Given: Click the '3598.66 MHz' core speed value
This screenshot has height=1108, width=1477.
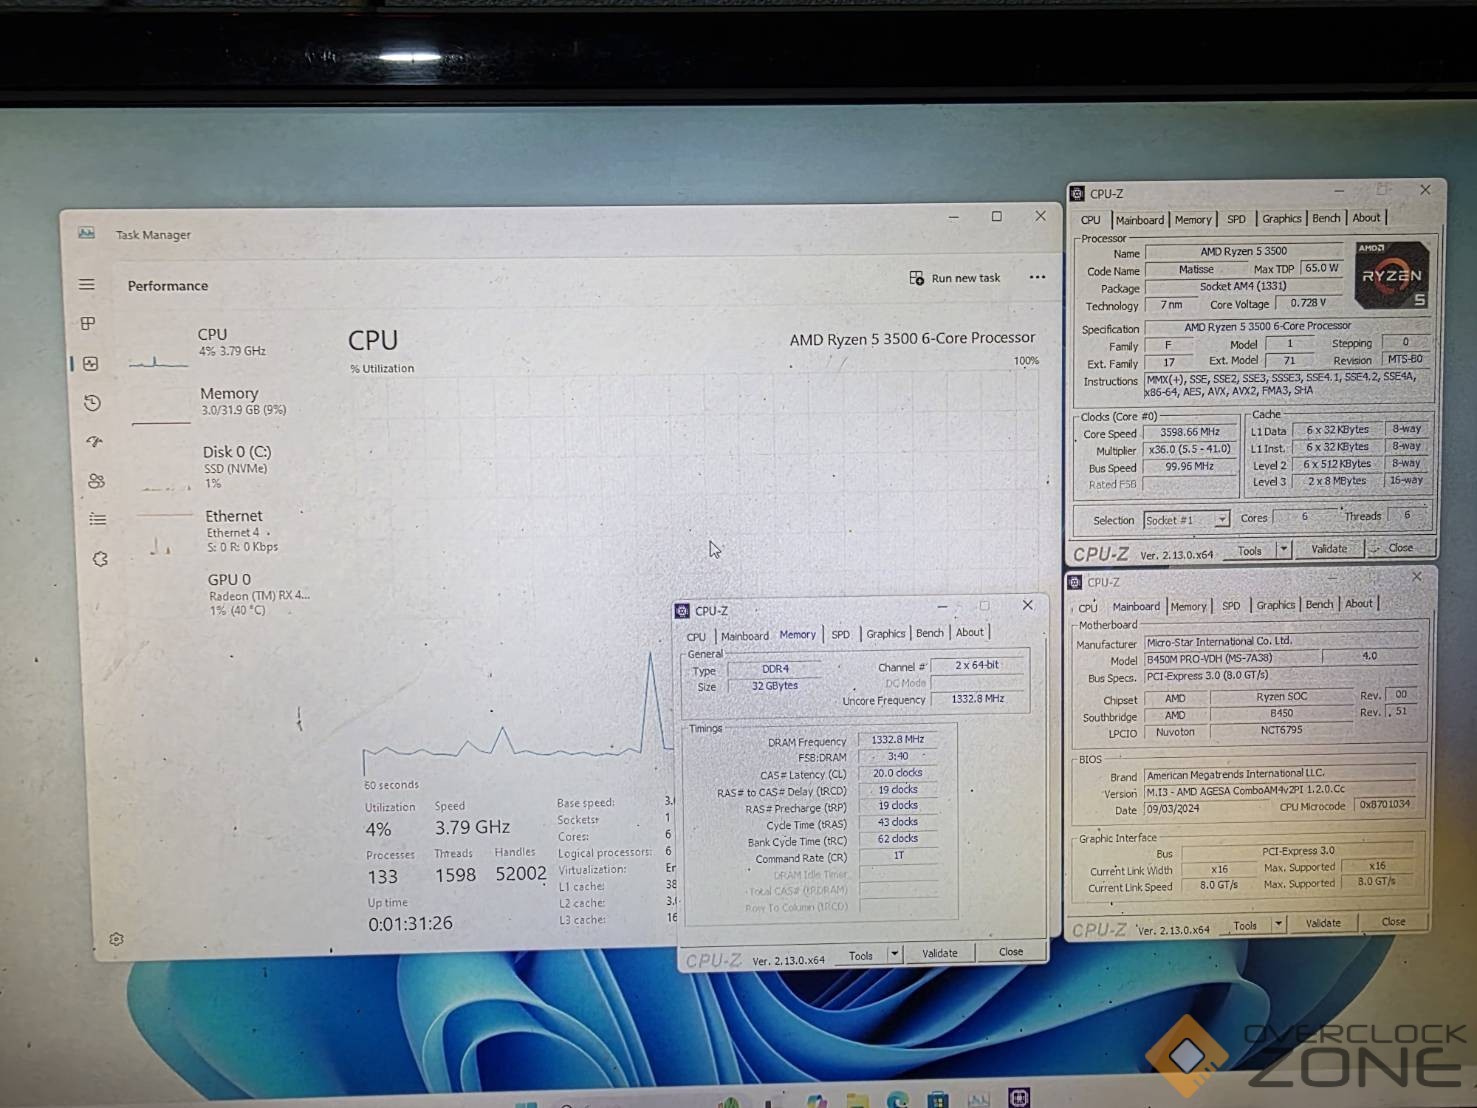Looking at the screenshot, I should point(1188,432).
